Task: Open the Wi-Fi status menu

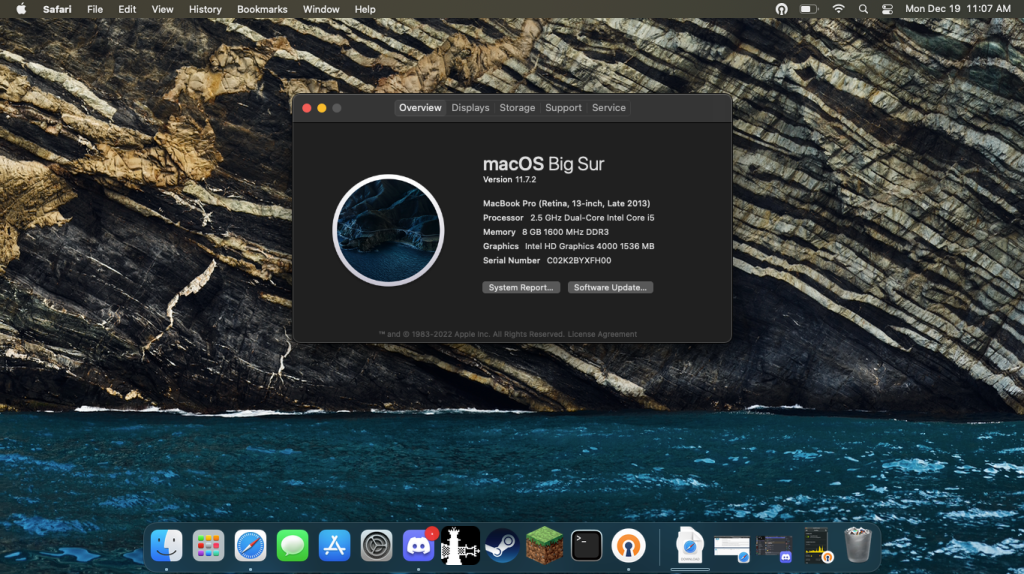Action: pos(838,9)
